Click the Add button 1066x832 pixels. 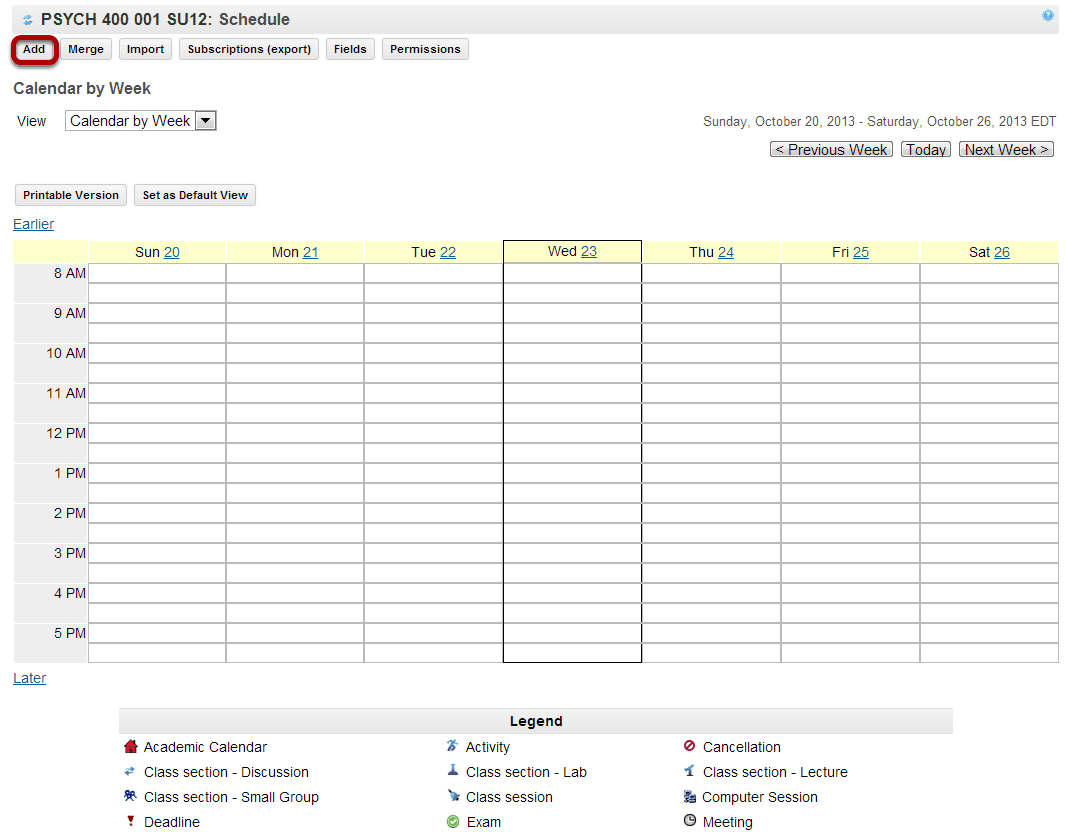pos(34,49)
